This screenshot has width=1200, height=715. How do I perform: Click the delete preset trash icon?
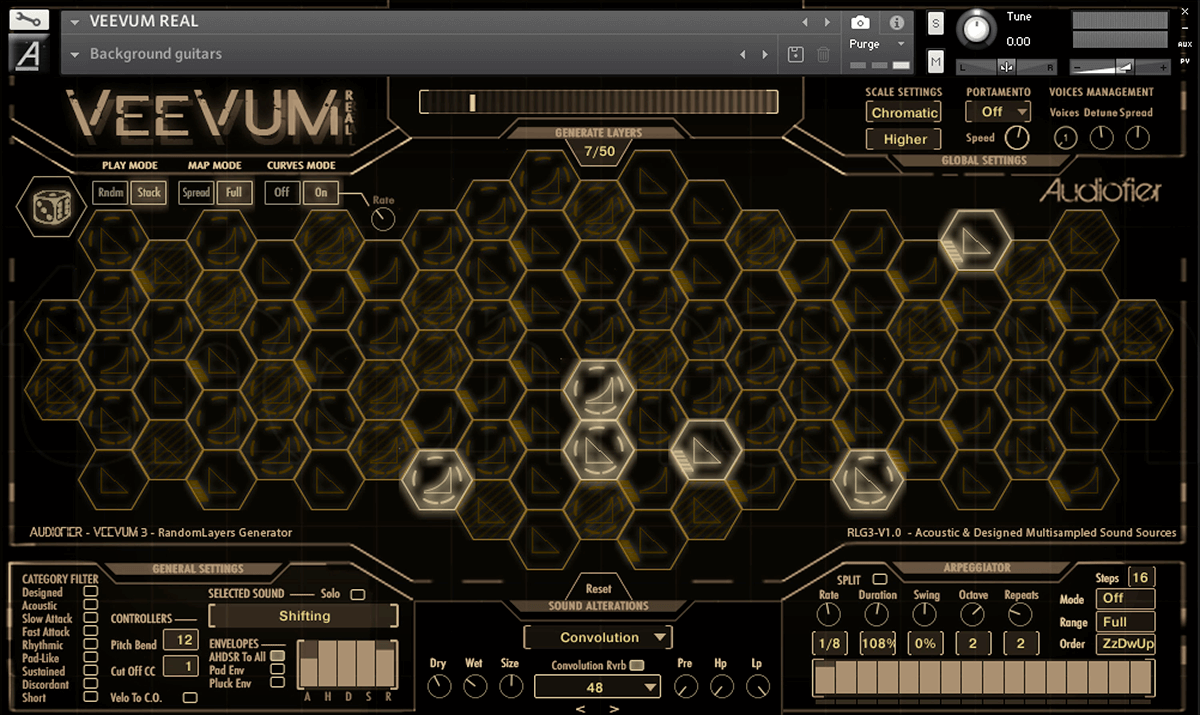(x=823, y=54)
